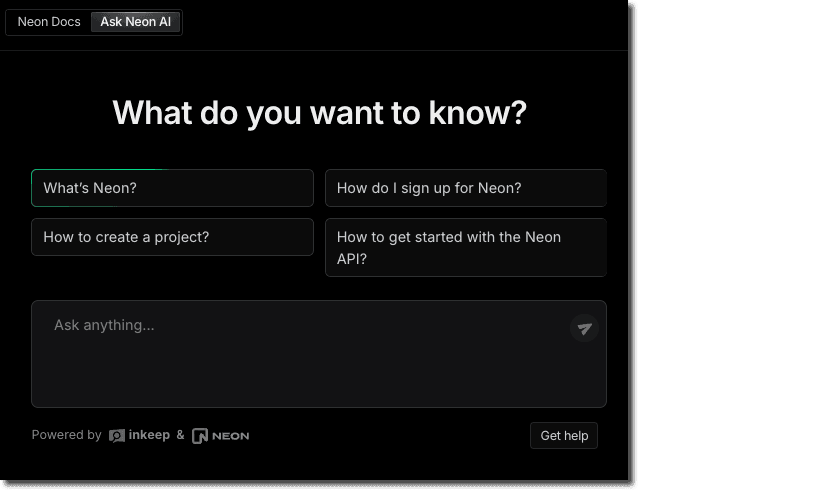Viewport: 818px width, 490px height.
Task: Click the gray backdrop outside the dialog
Action: tap(728, 245)
